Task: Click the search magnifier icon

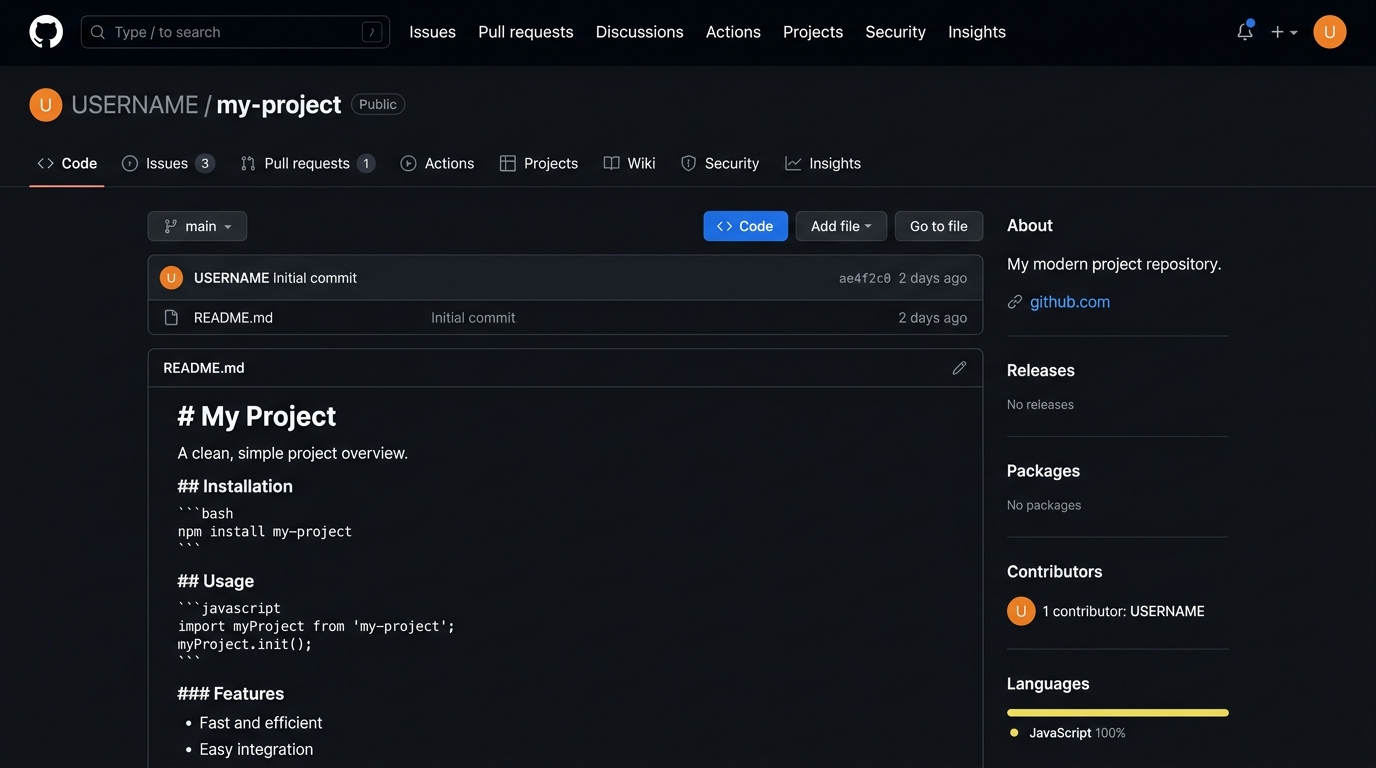Action: pos(98,32)
